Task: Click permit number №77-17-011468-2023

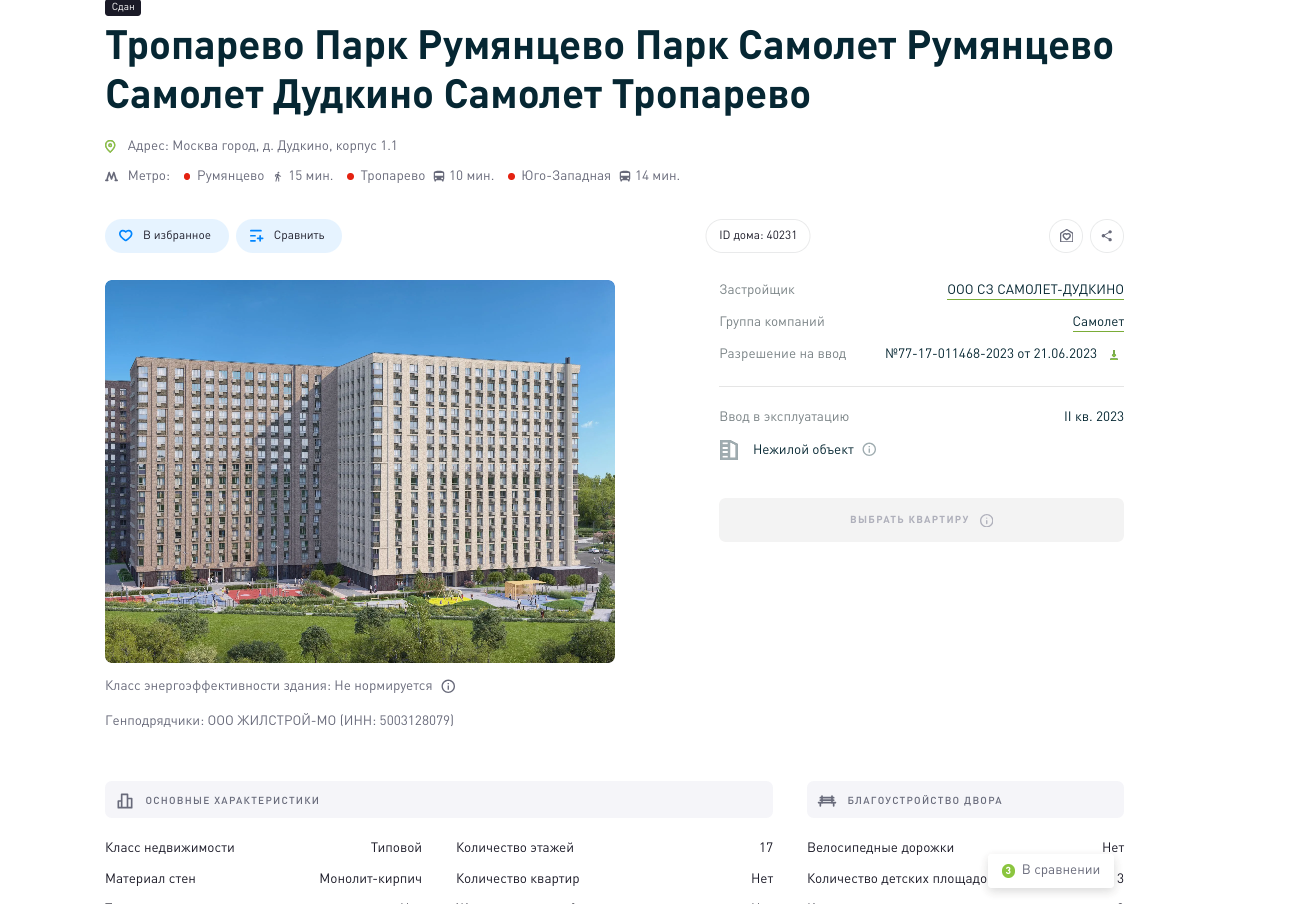Action: pyautogui.click(x=991, y=354)
